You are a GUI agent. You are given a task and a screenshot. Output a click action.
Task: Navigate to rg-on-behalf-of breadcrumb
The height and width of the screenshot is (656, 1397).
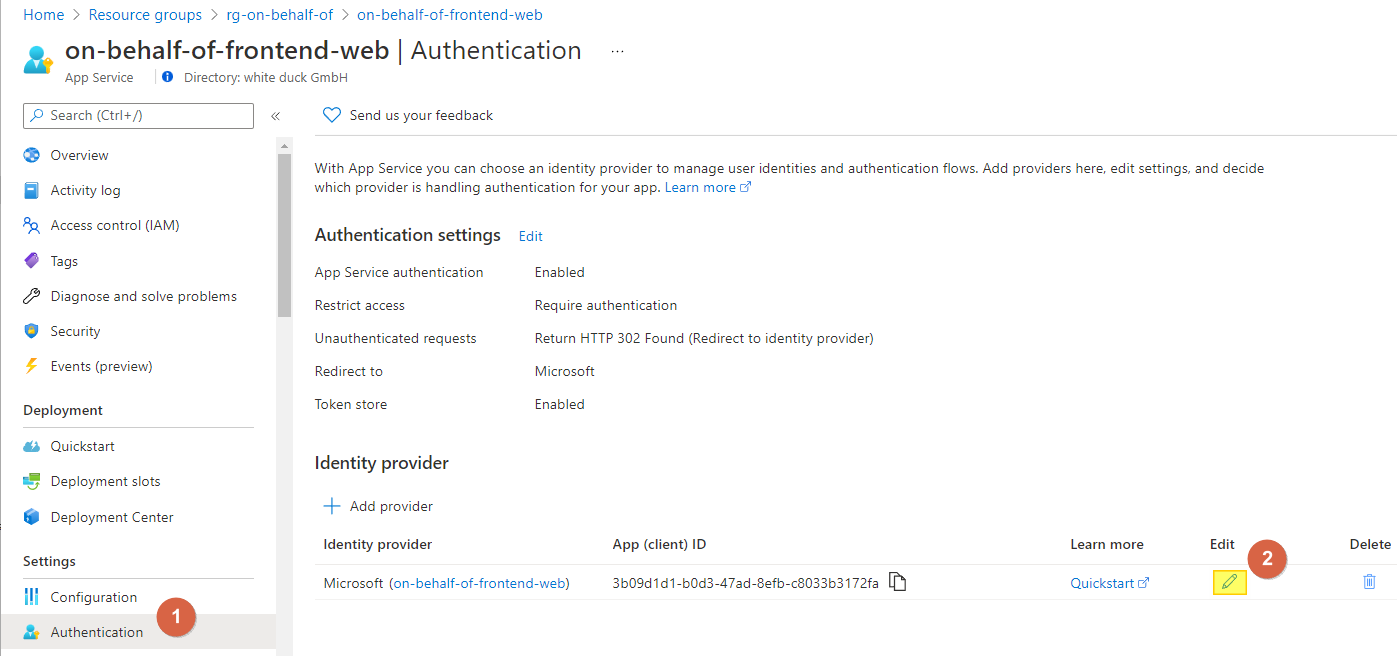coord(279,15)
